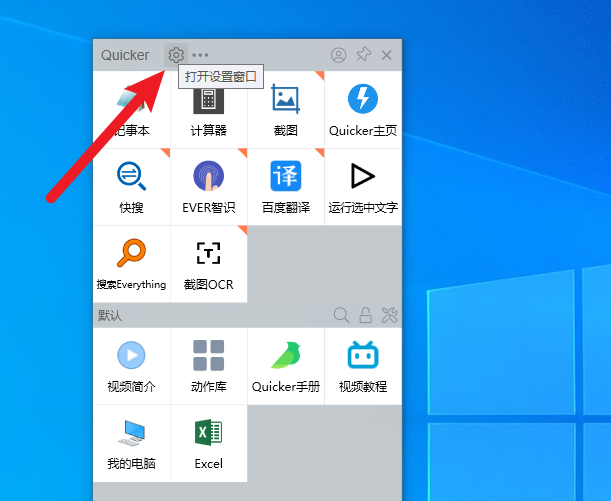
Task: Open the 动作库 action library
Action: [x=209, y=366]
